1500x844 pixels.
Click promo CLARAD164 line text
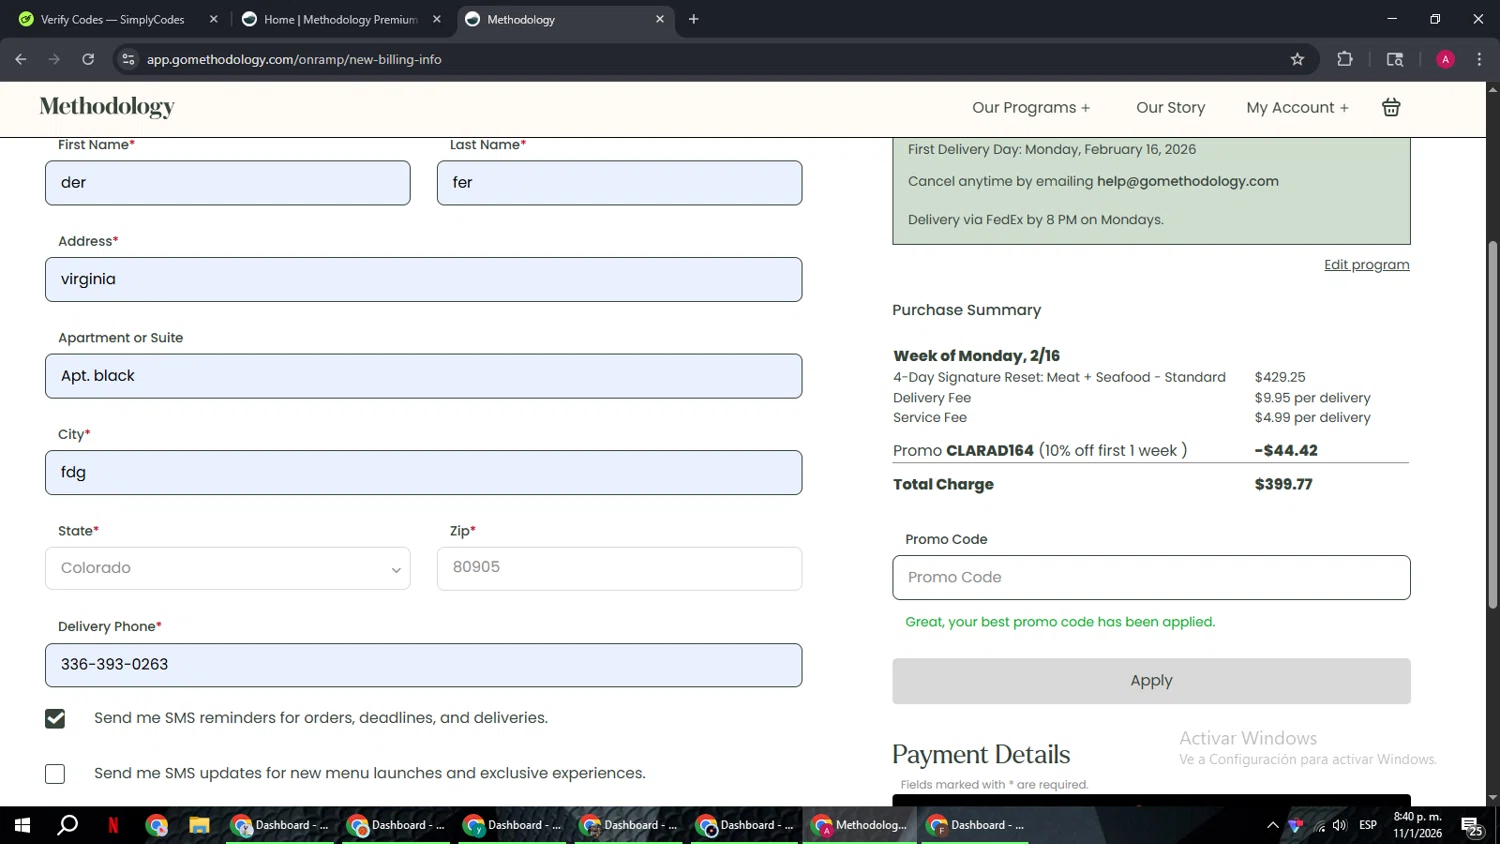(x=1040, y=451)
